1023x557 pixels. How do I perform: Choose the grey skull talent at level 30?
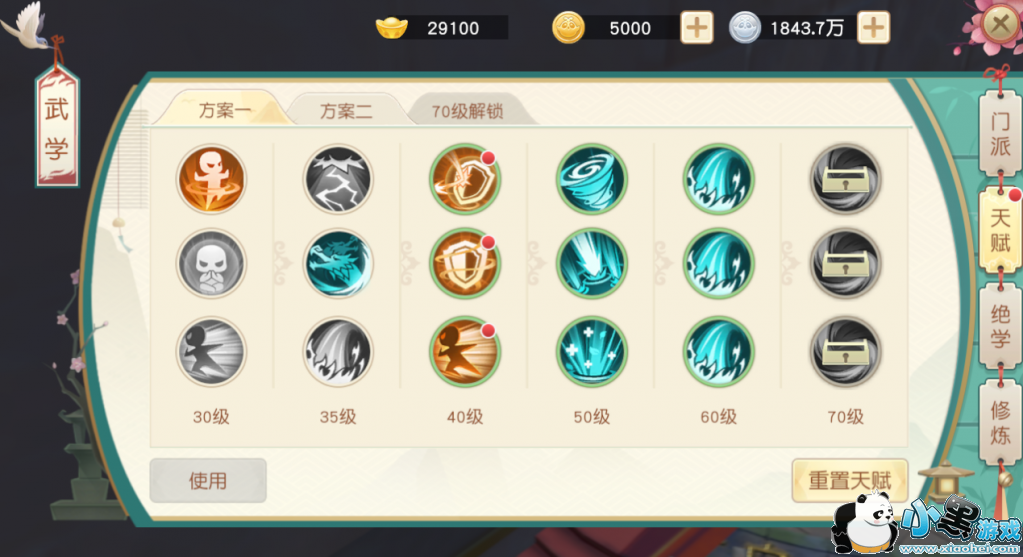click(x=211, y=263)
